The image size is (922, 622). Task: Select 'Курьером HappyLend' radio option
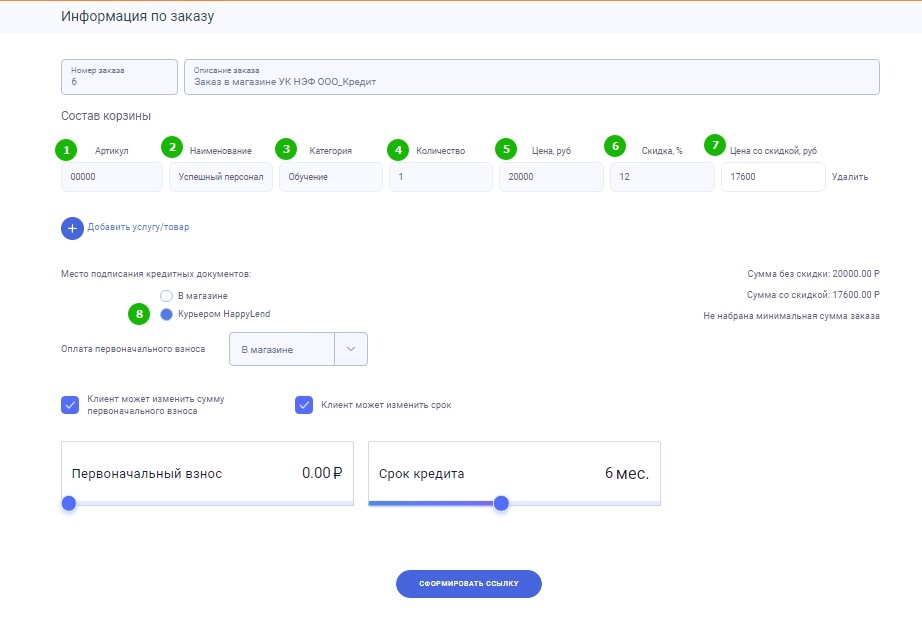coord(166,314)
